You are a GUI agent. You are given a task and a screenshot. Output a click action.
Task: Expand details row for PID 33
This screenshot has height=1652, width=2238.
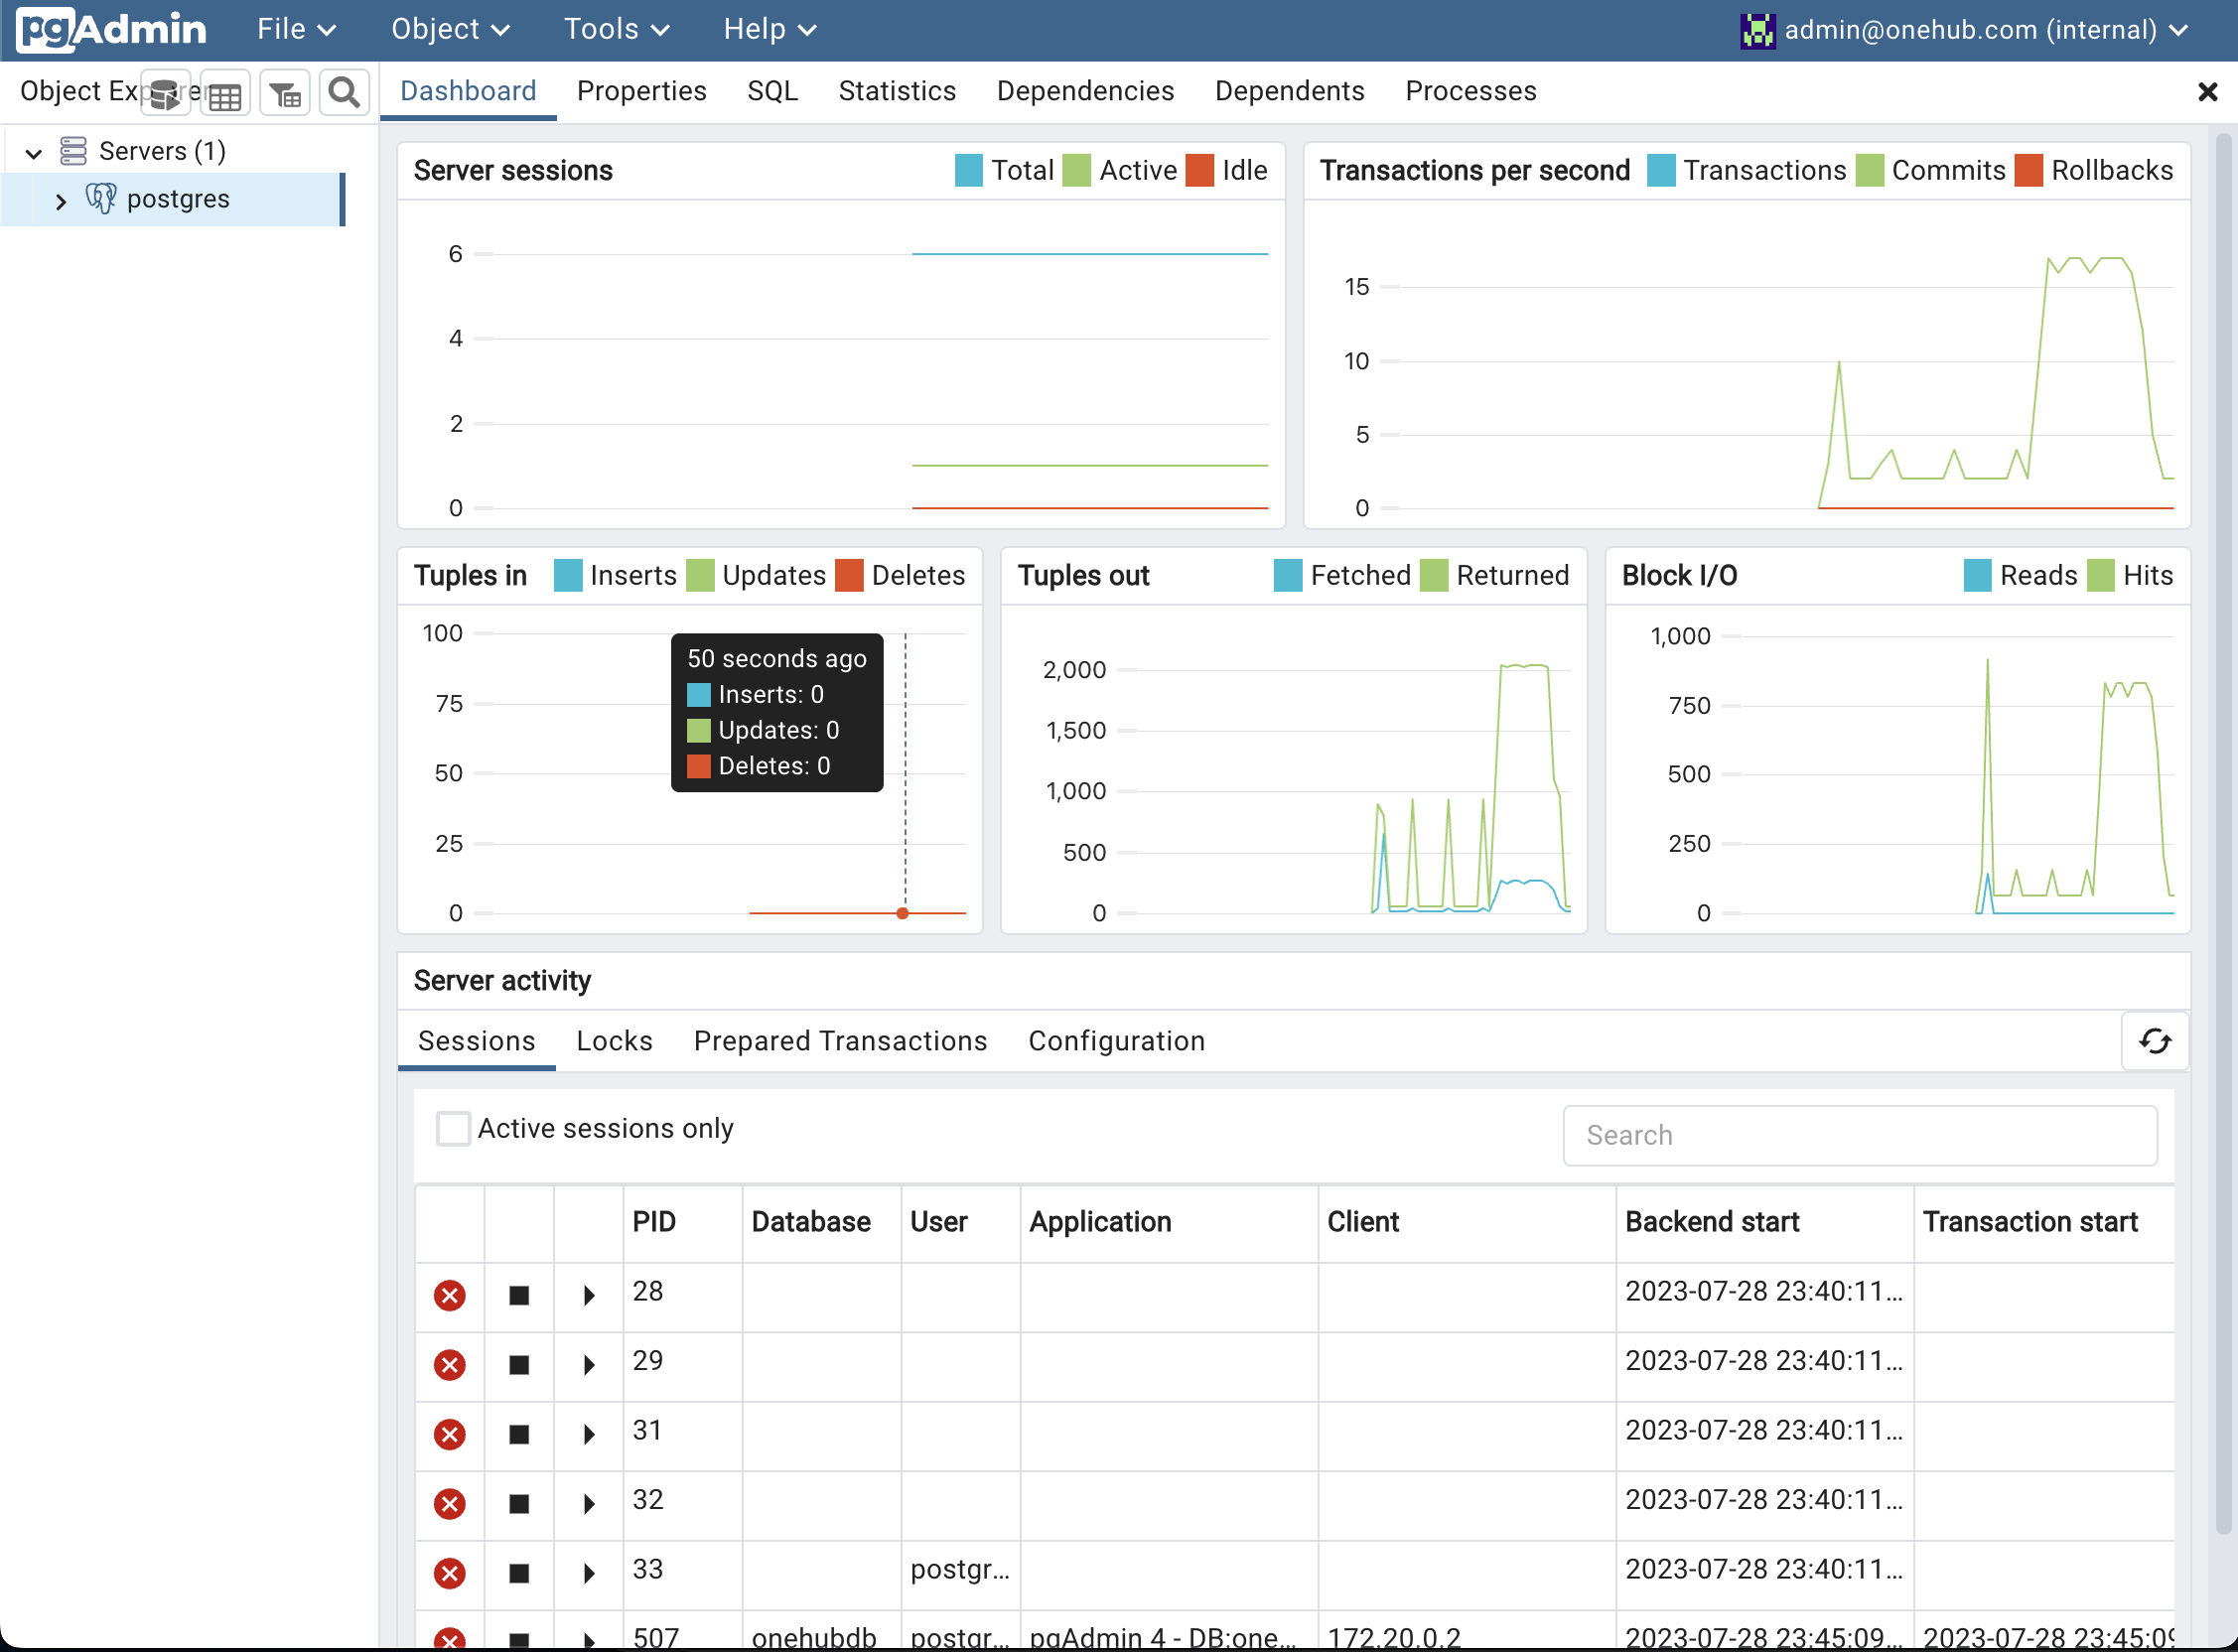589,1574
